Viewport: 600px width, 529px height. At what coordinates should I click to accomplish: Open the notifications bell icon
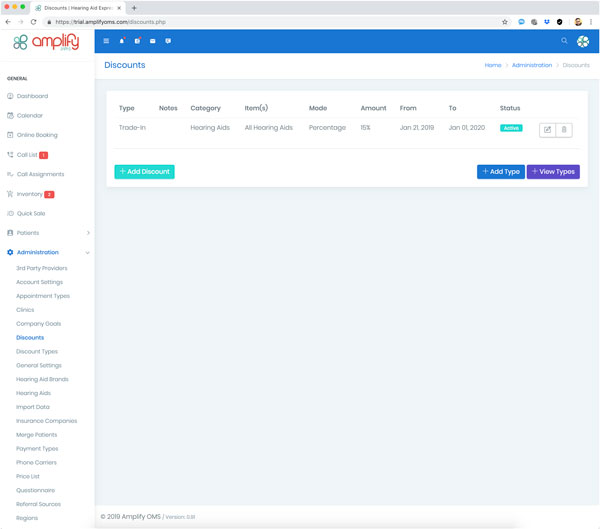[122, 41]
